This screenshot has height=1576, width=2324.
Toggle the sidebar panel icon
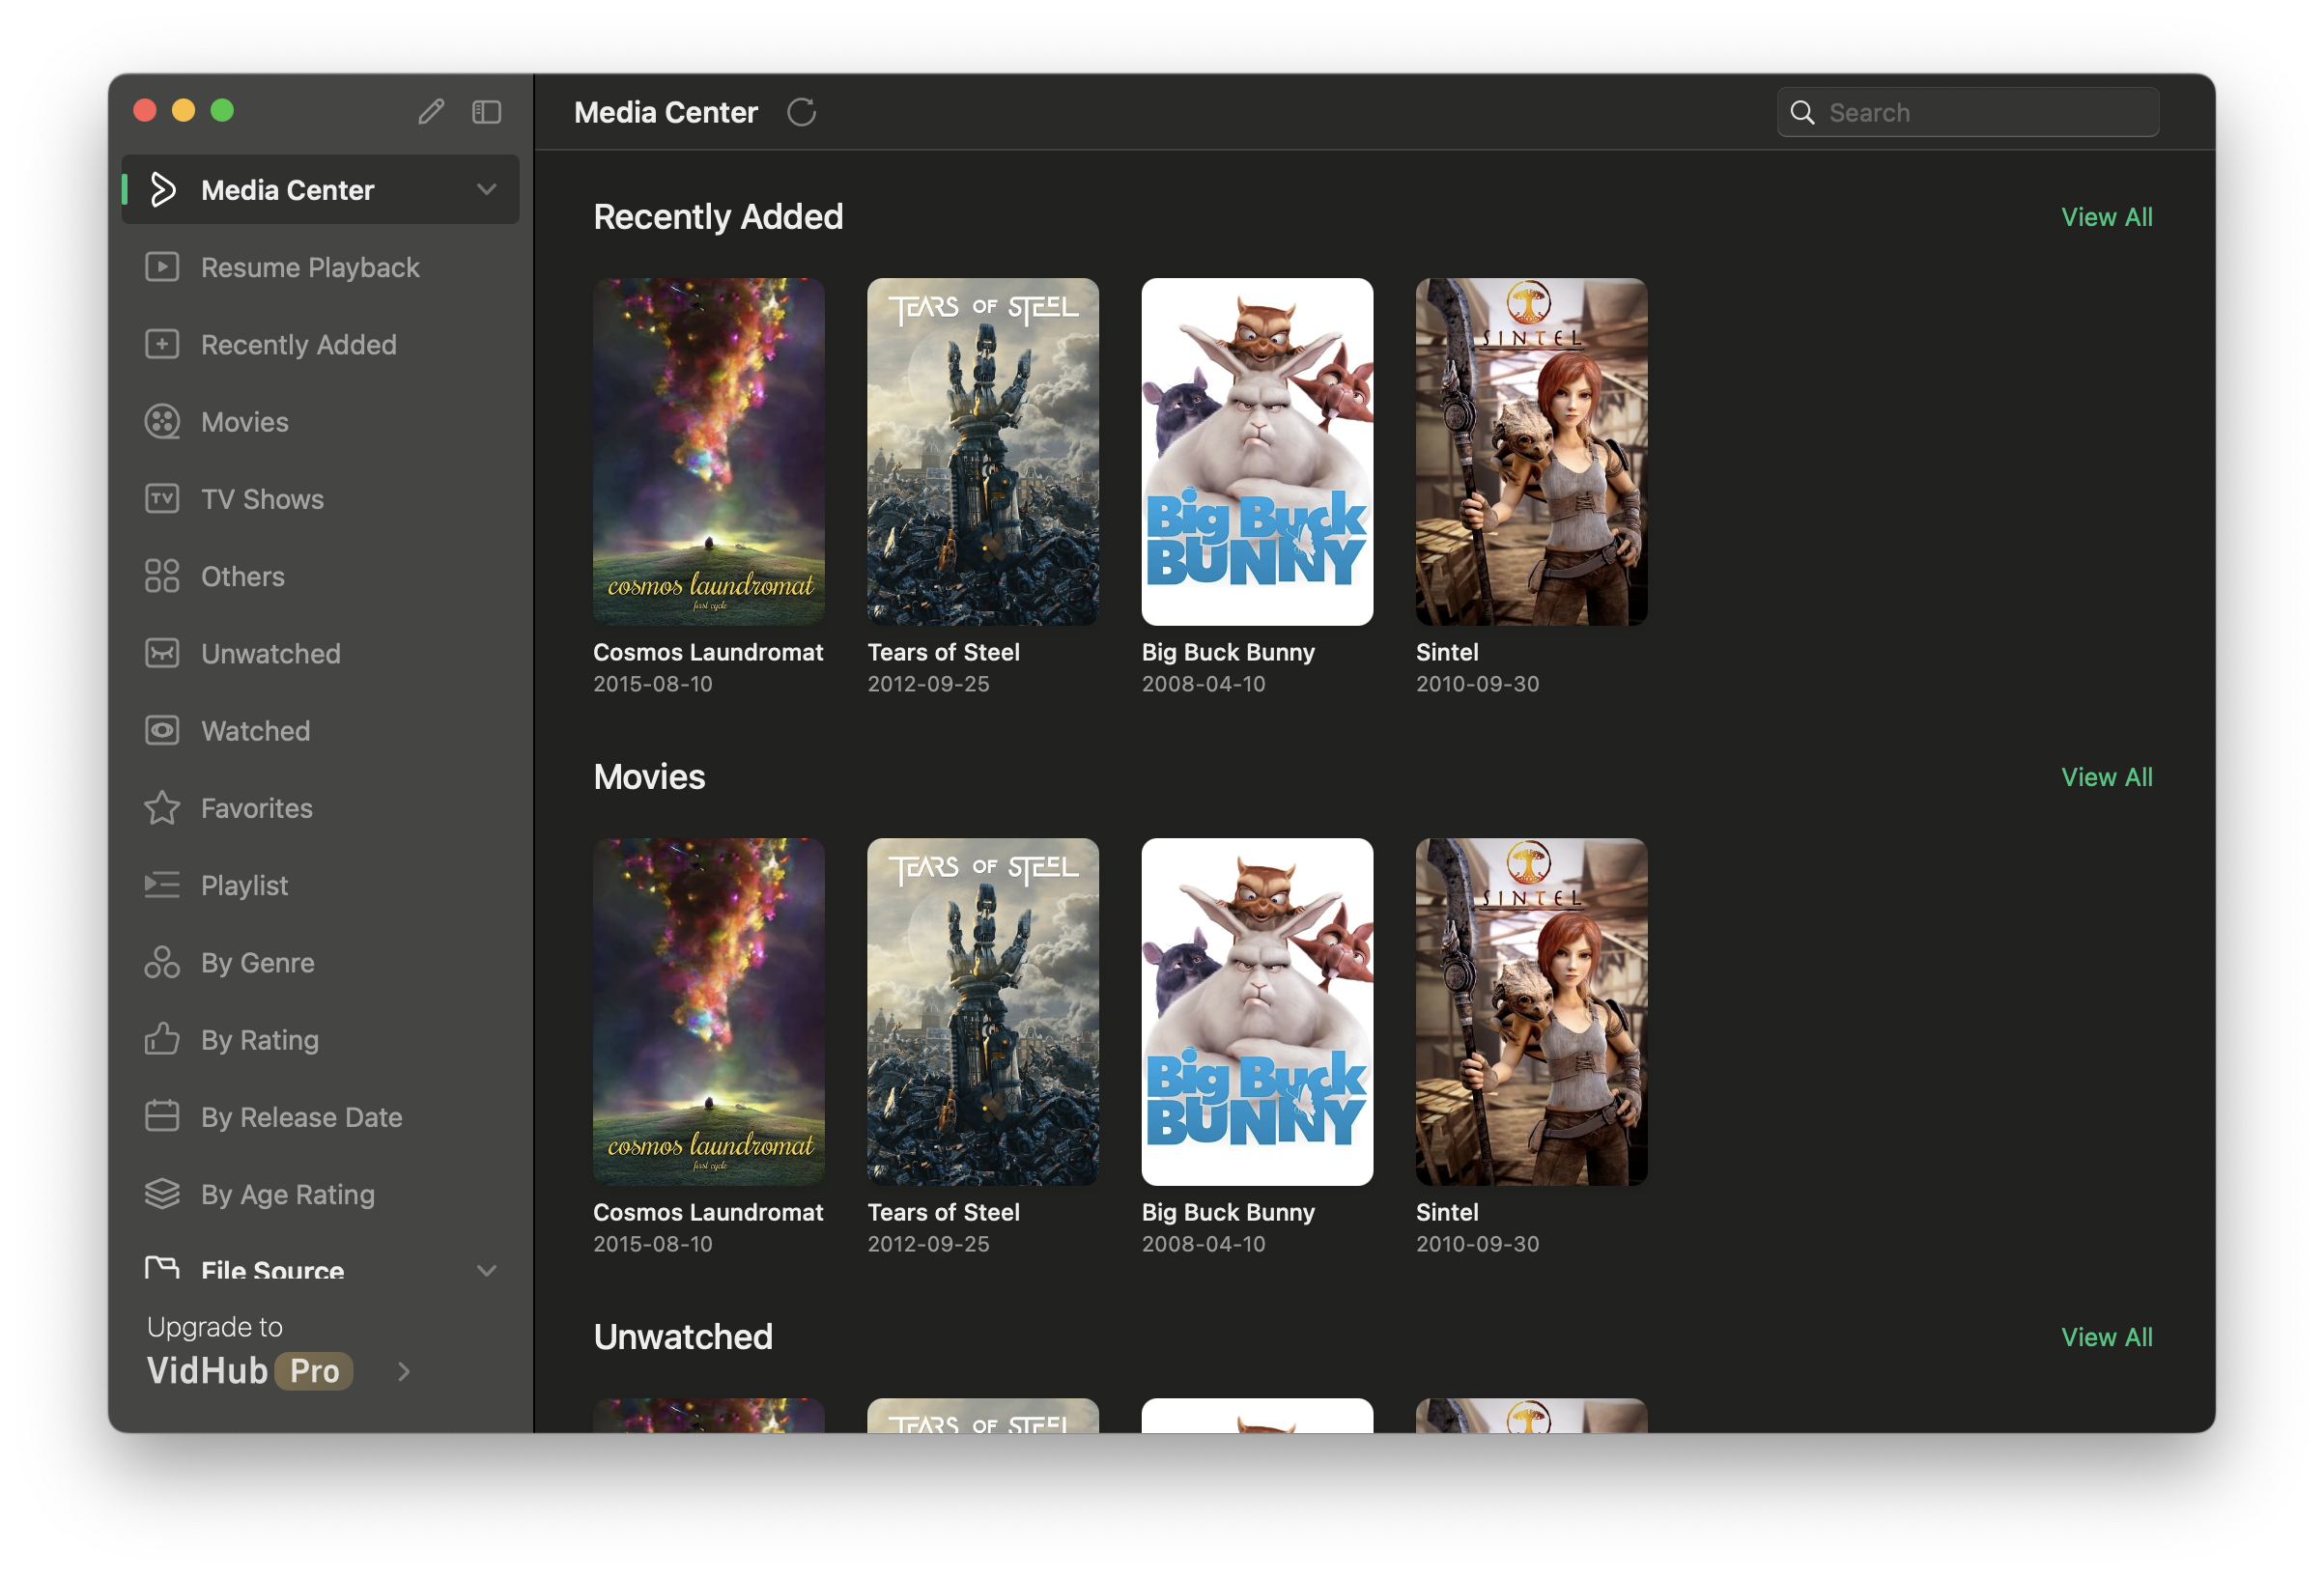tap(487, 111)
